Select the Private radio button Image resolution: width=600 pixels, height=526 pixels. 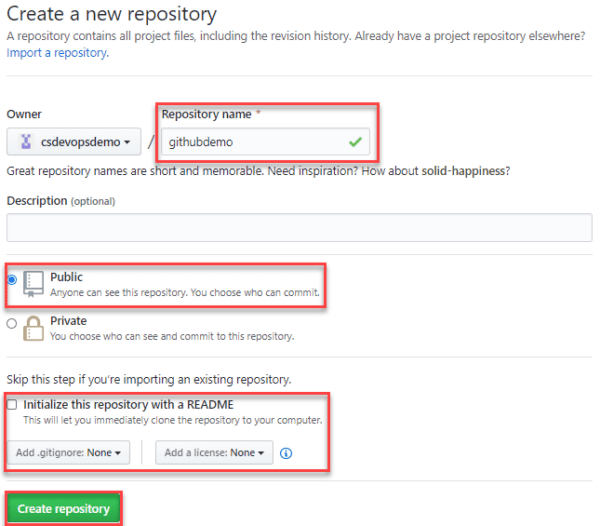11,323
